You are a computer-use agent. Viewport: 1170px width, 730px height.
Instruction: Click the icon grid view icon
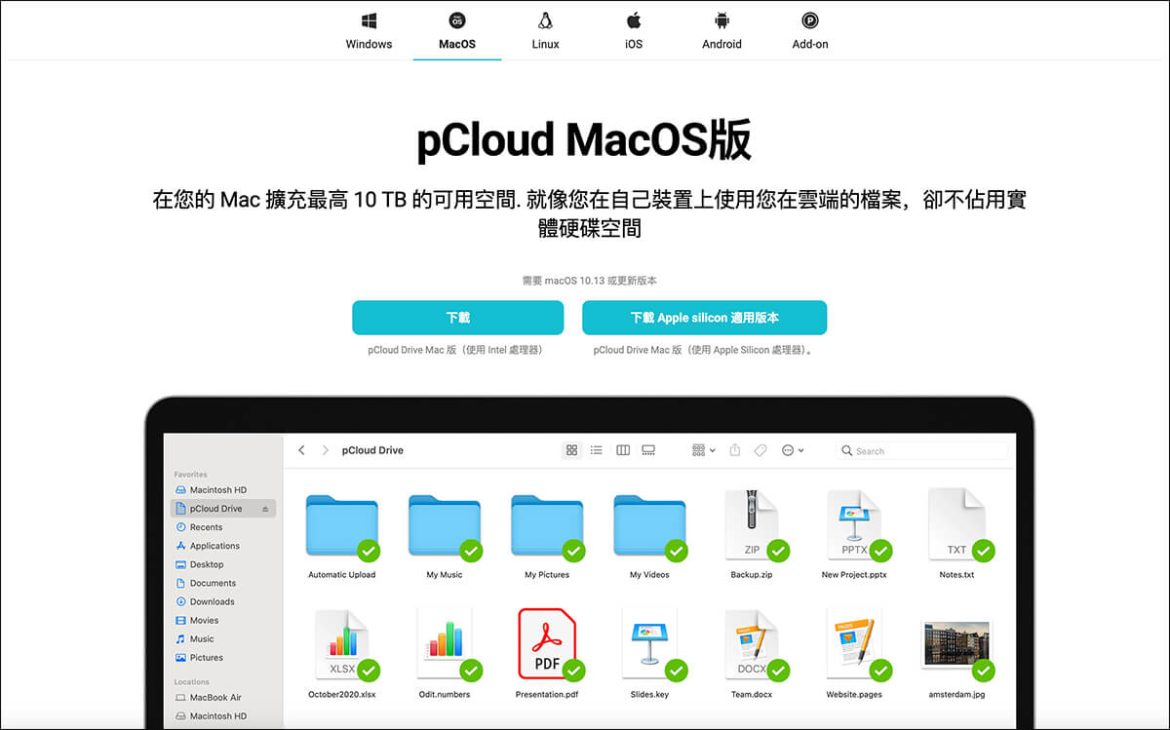click(x=571, y=450)
